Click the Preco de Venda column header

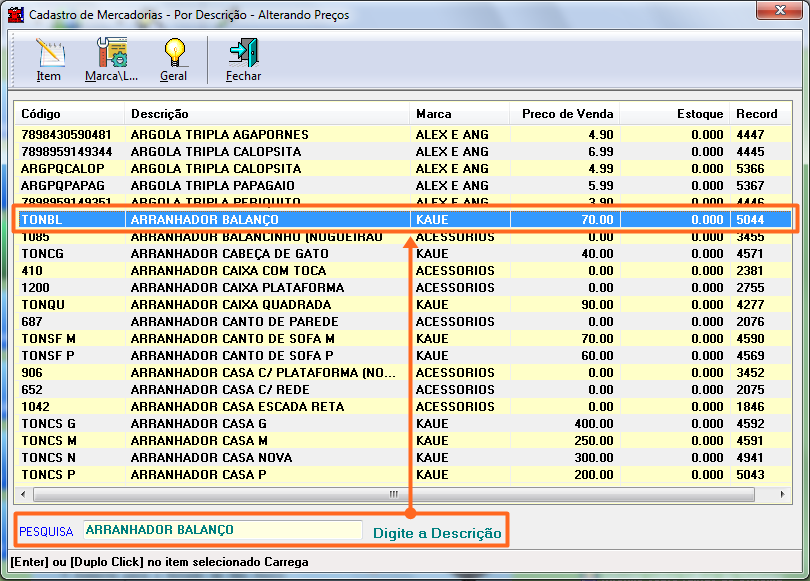tap(565, 114)
